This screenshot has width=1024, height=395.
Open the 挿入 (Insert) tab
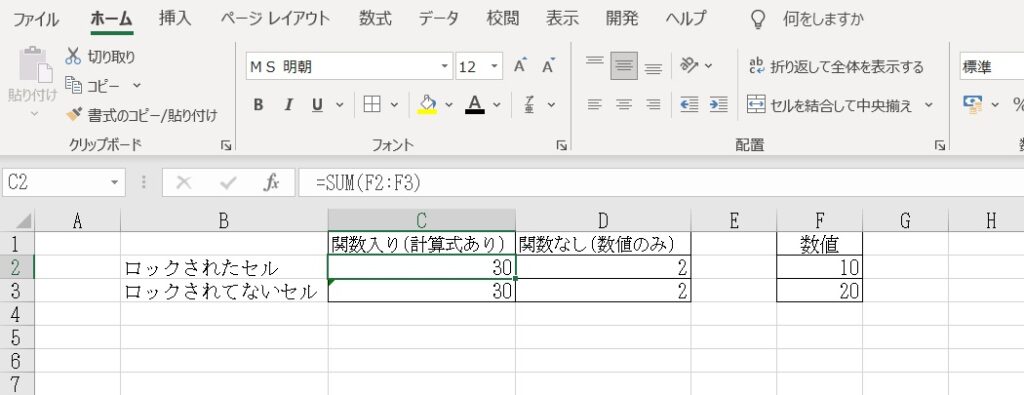click(175, 18)
